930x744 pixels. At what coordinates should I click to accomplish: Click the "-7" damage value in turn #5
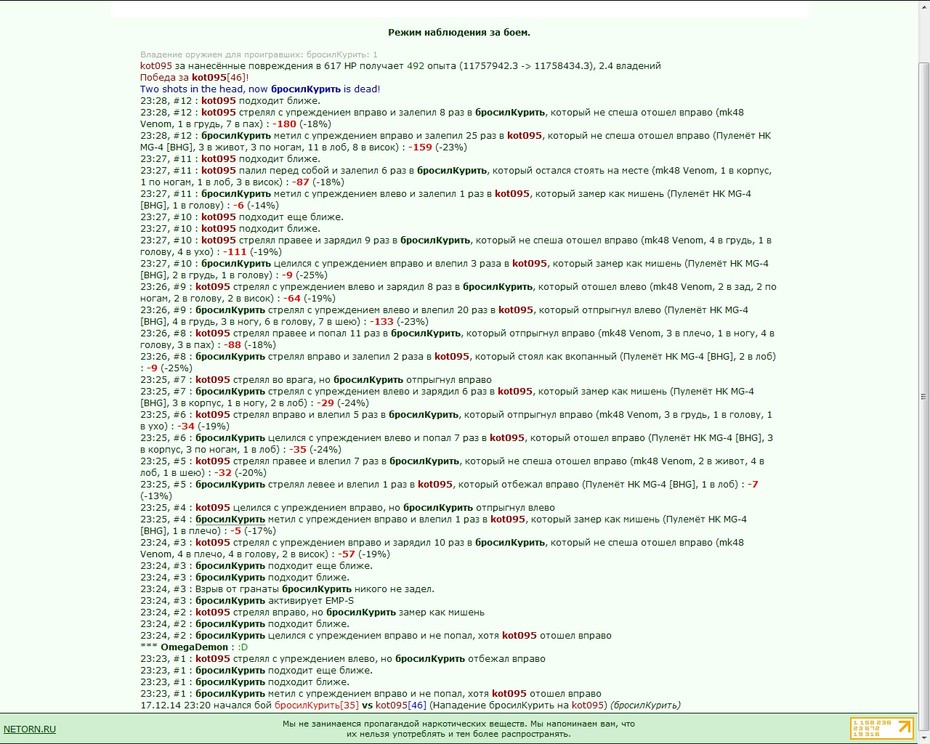click(753, 485)
